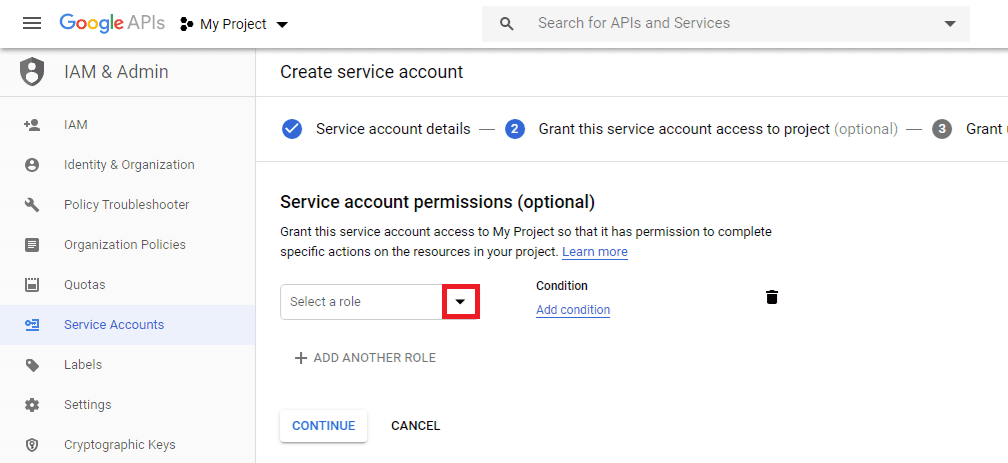Click the Labels tag icon
This screenshot has height=463, width=1008.
pos(32,365)
